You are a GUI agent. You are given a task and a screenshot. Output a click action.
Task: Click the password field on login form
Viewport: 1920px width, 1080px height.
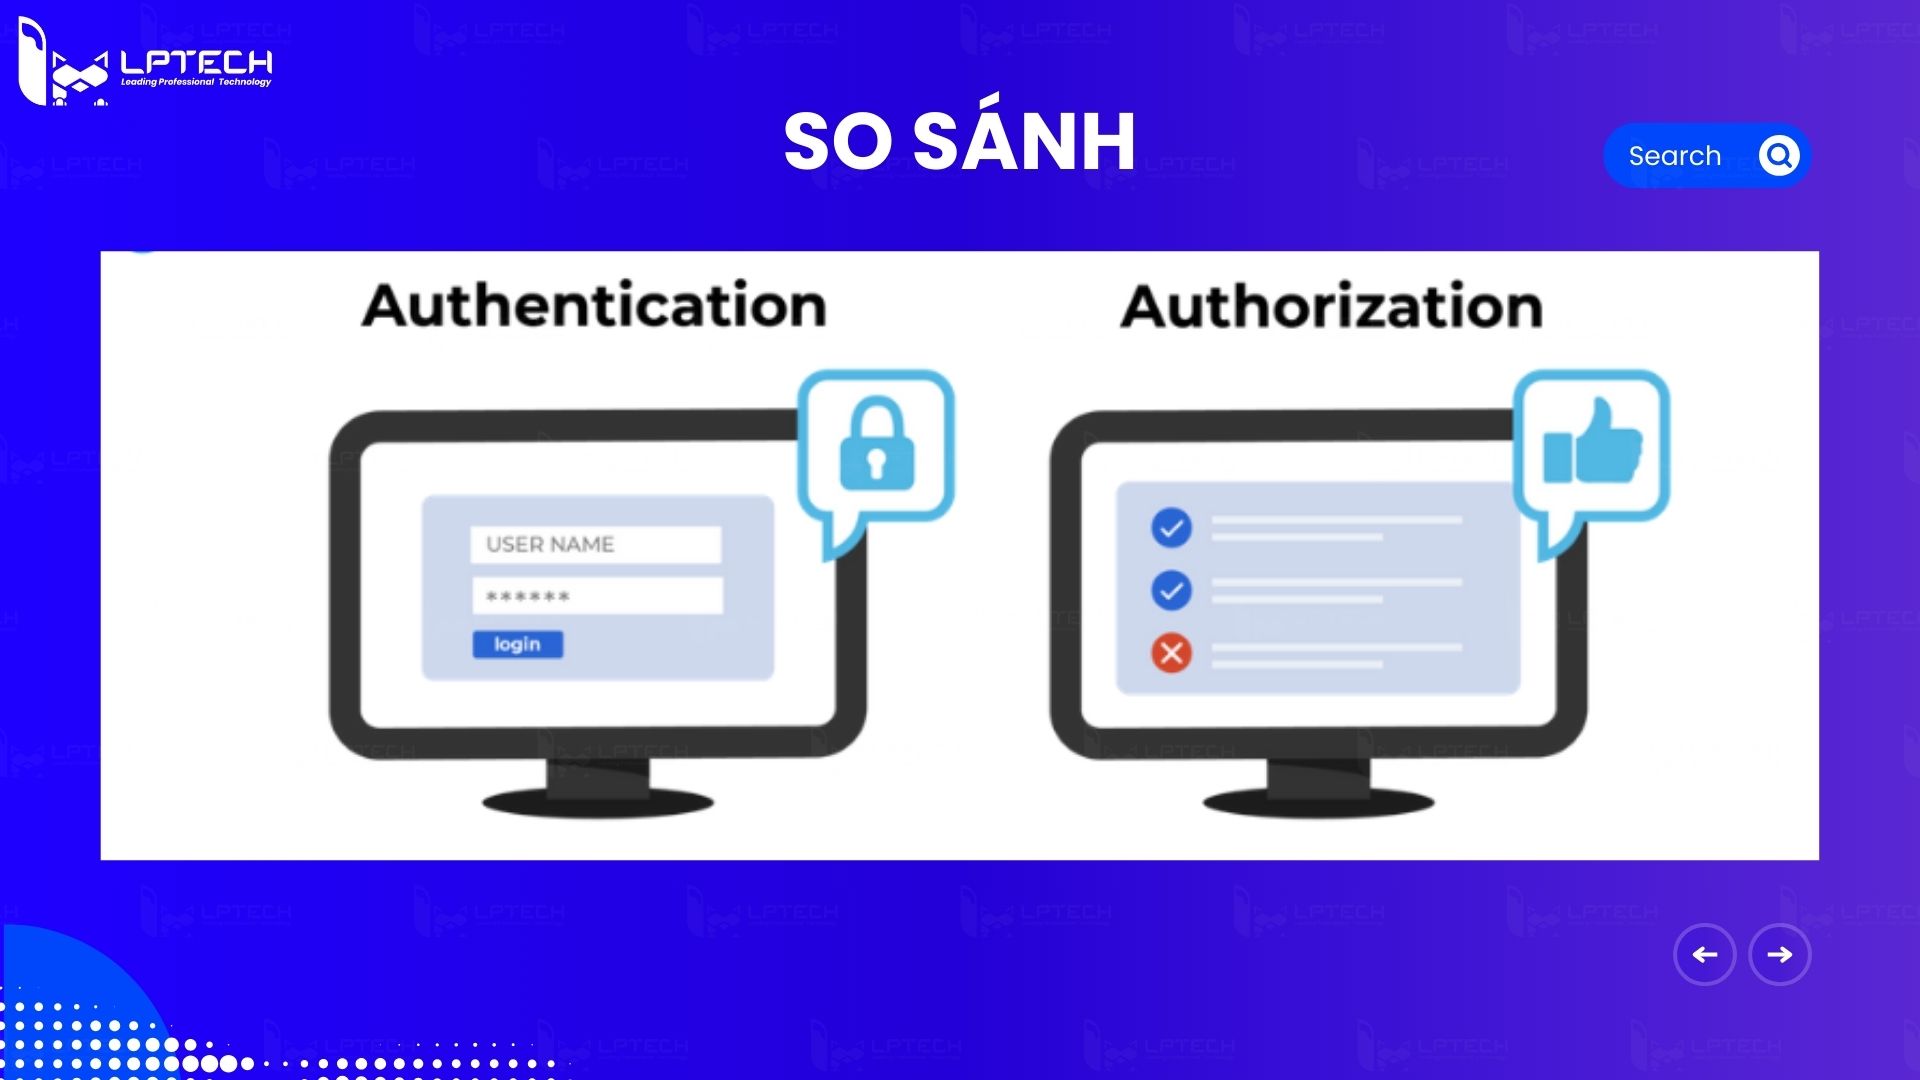coord(596,595)
